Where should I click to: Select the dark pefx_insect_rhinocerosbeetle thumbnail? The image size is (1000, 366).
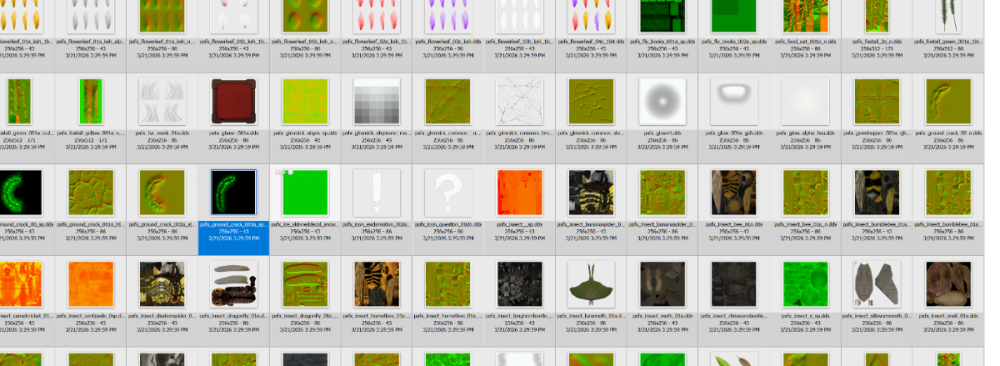pos(733,284)
